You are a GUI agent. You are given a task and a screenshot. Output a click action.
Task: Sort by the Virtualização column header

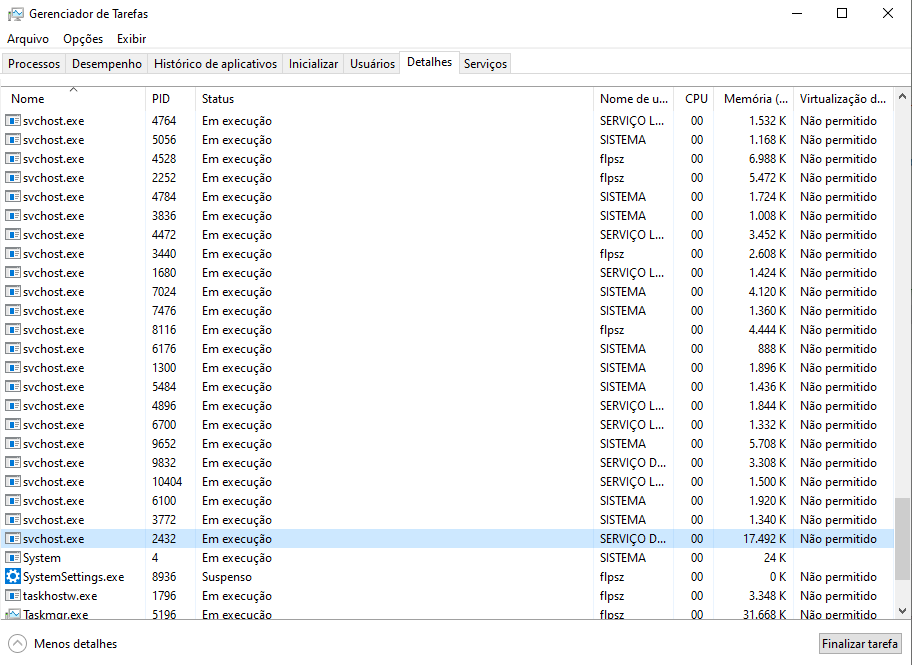[843, 98]
